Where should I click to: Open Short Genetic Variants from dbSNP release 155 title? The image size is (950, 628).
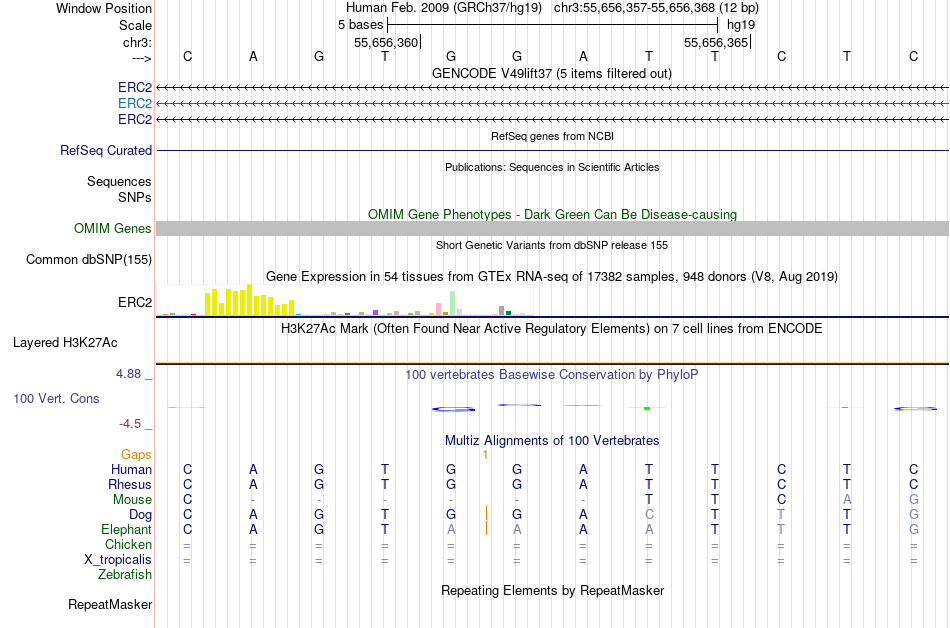[552, 245]
